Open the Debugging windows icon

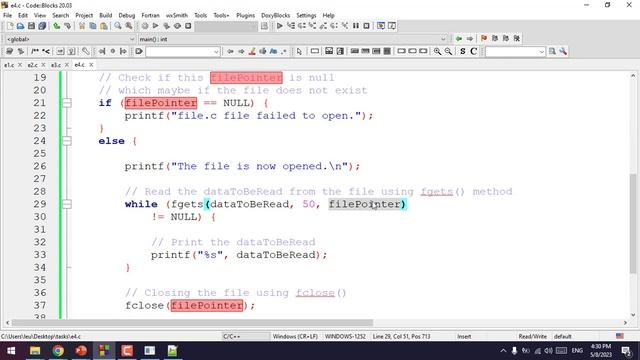381,26
